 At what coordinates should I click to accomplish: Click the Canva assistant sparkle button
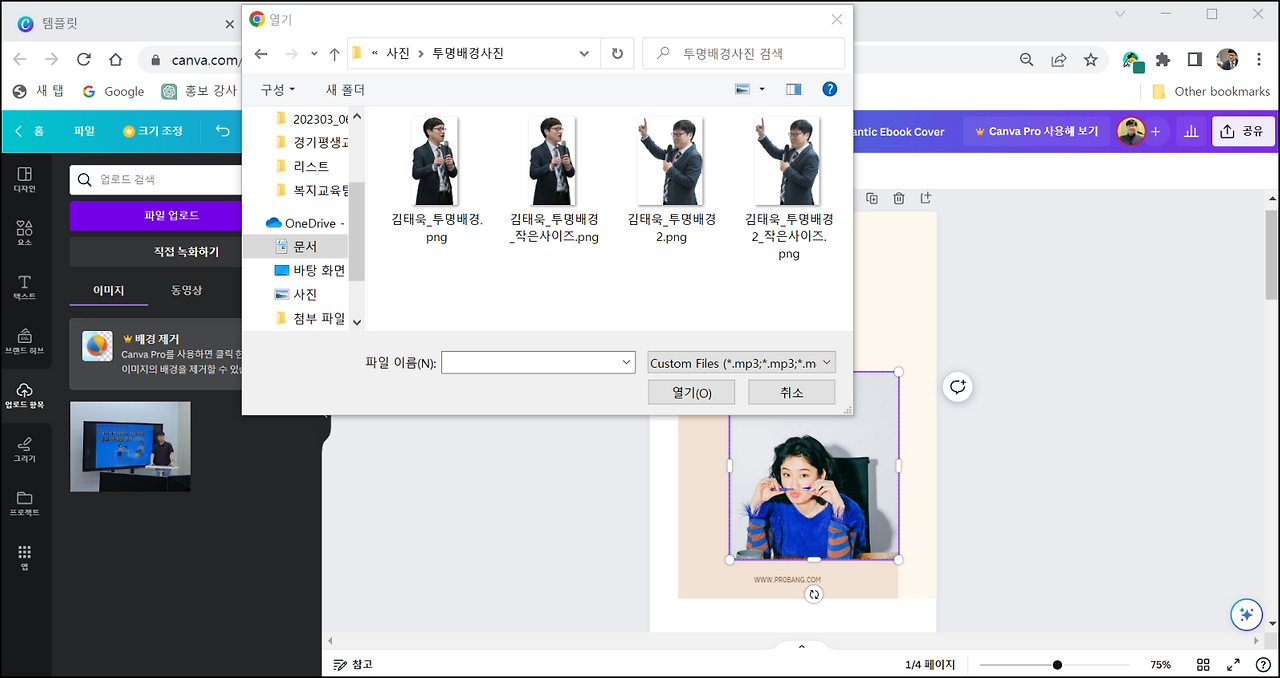click(x=1246, y=615)
